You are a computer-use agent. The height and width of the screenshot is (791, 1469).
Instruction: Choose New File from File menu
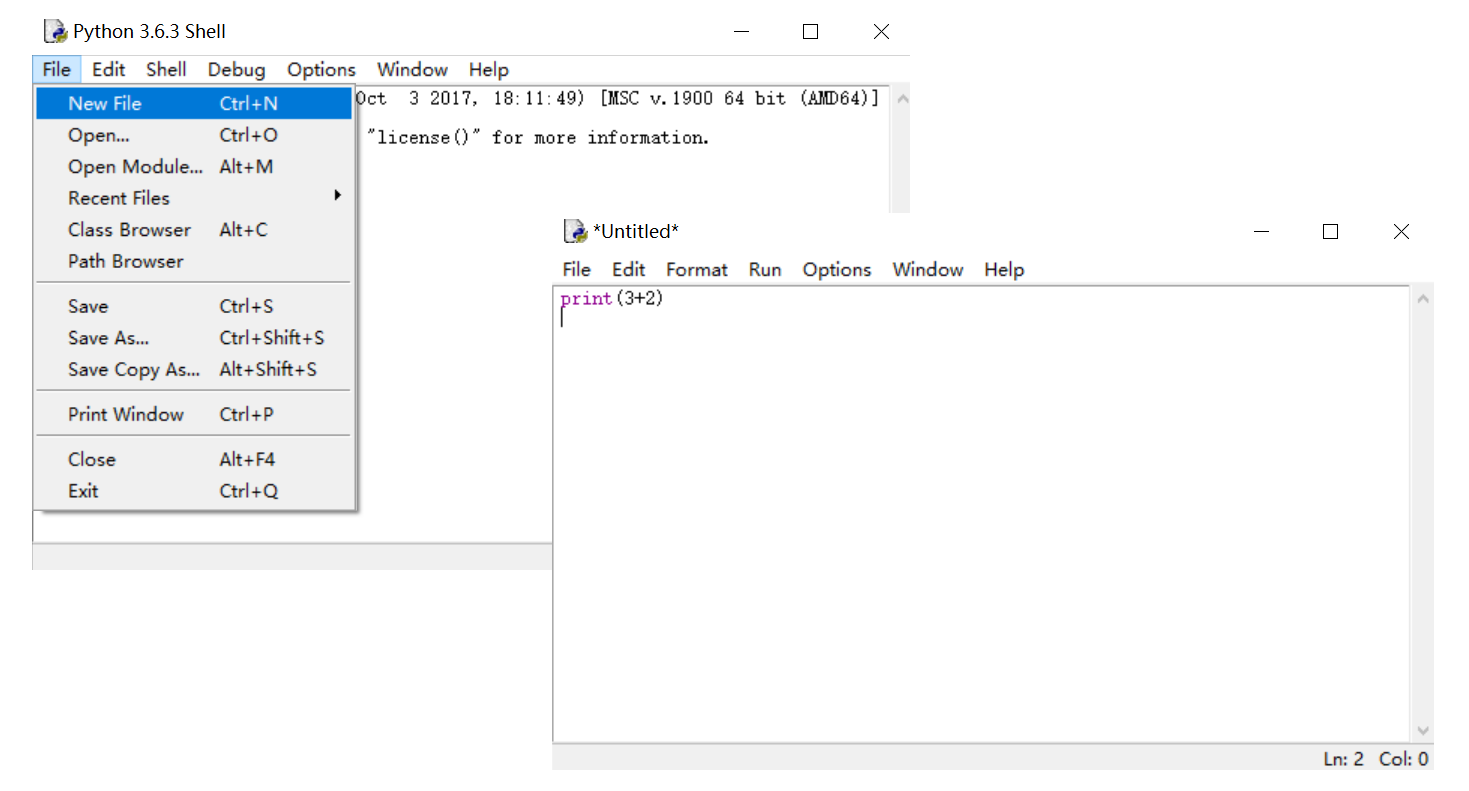click(x=194, y=103)
